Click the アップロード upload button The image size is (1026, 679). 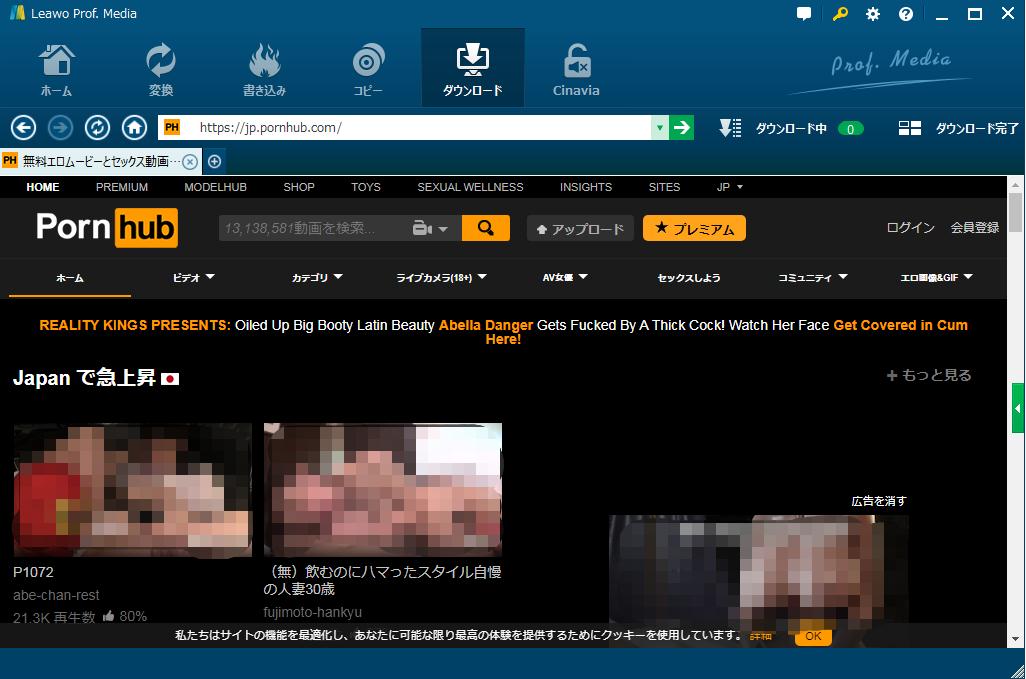point(580,228)
